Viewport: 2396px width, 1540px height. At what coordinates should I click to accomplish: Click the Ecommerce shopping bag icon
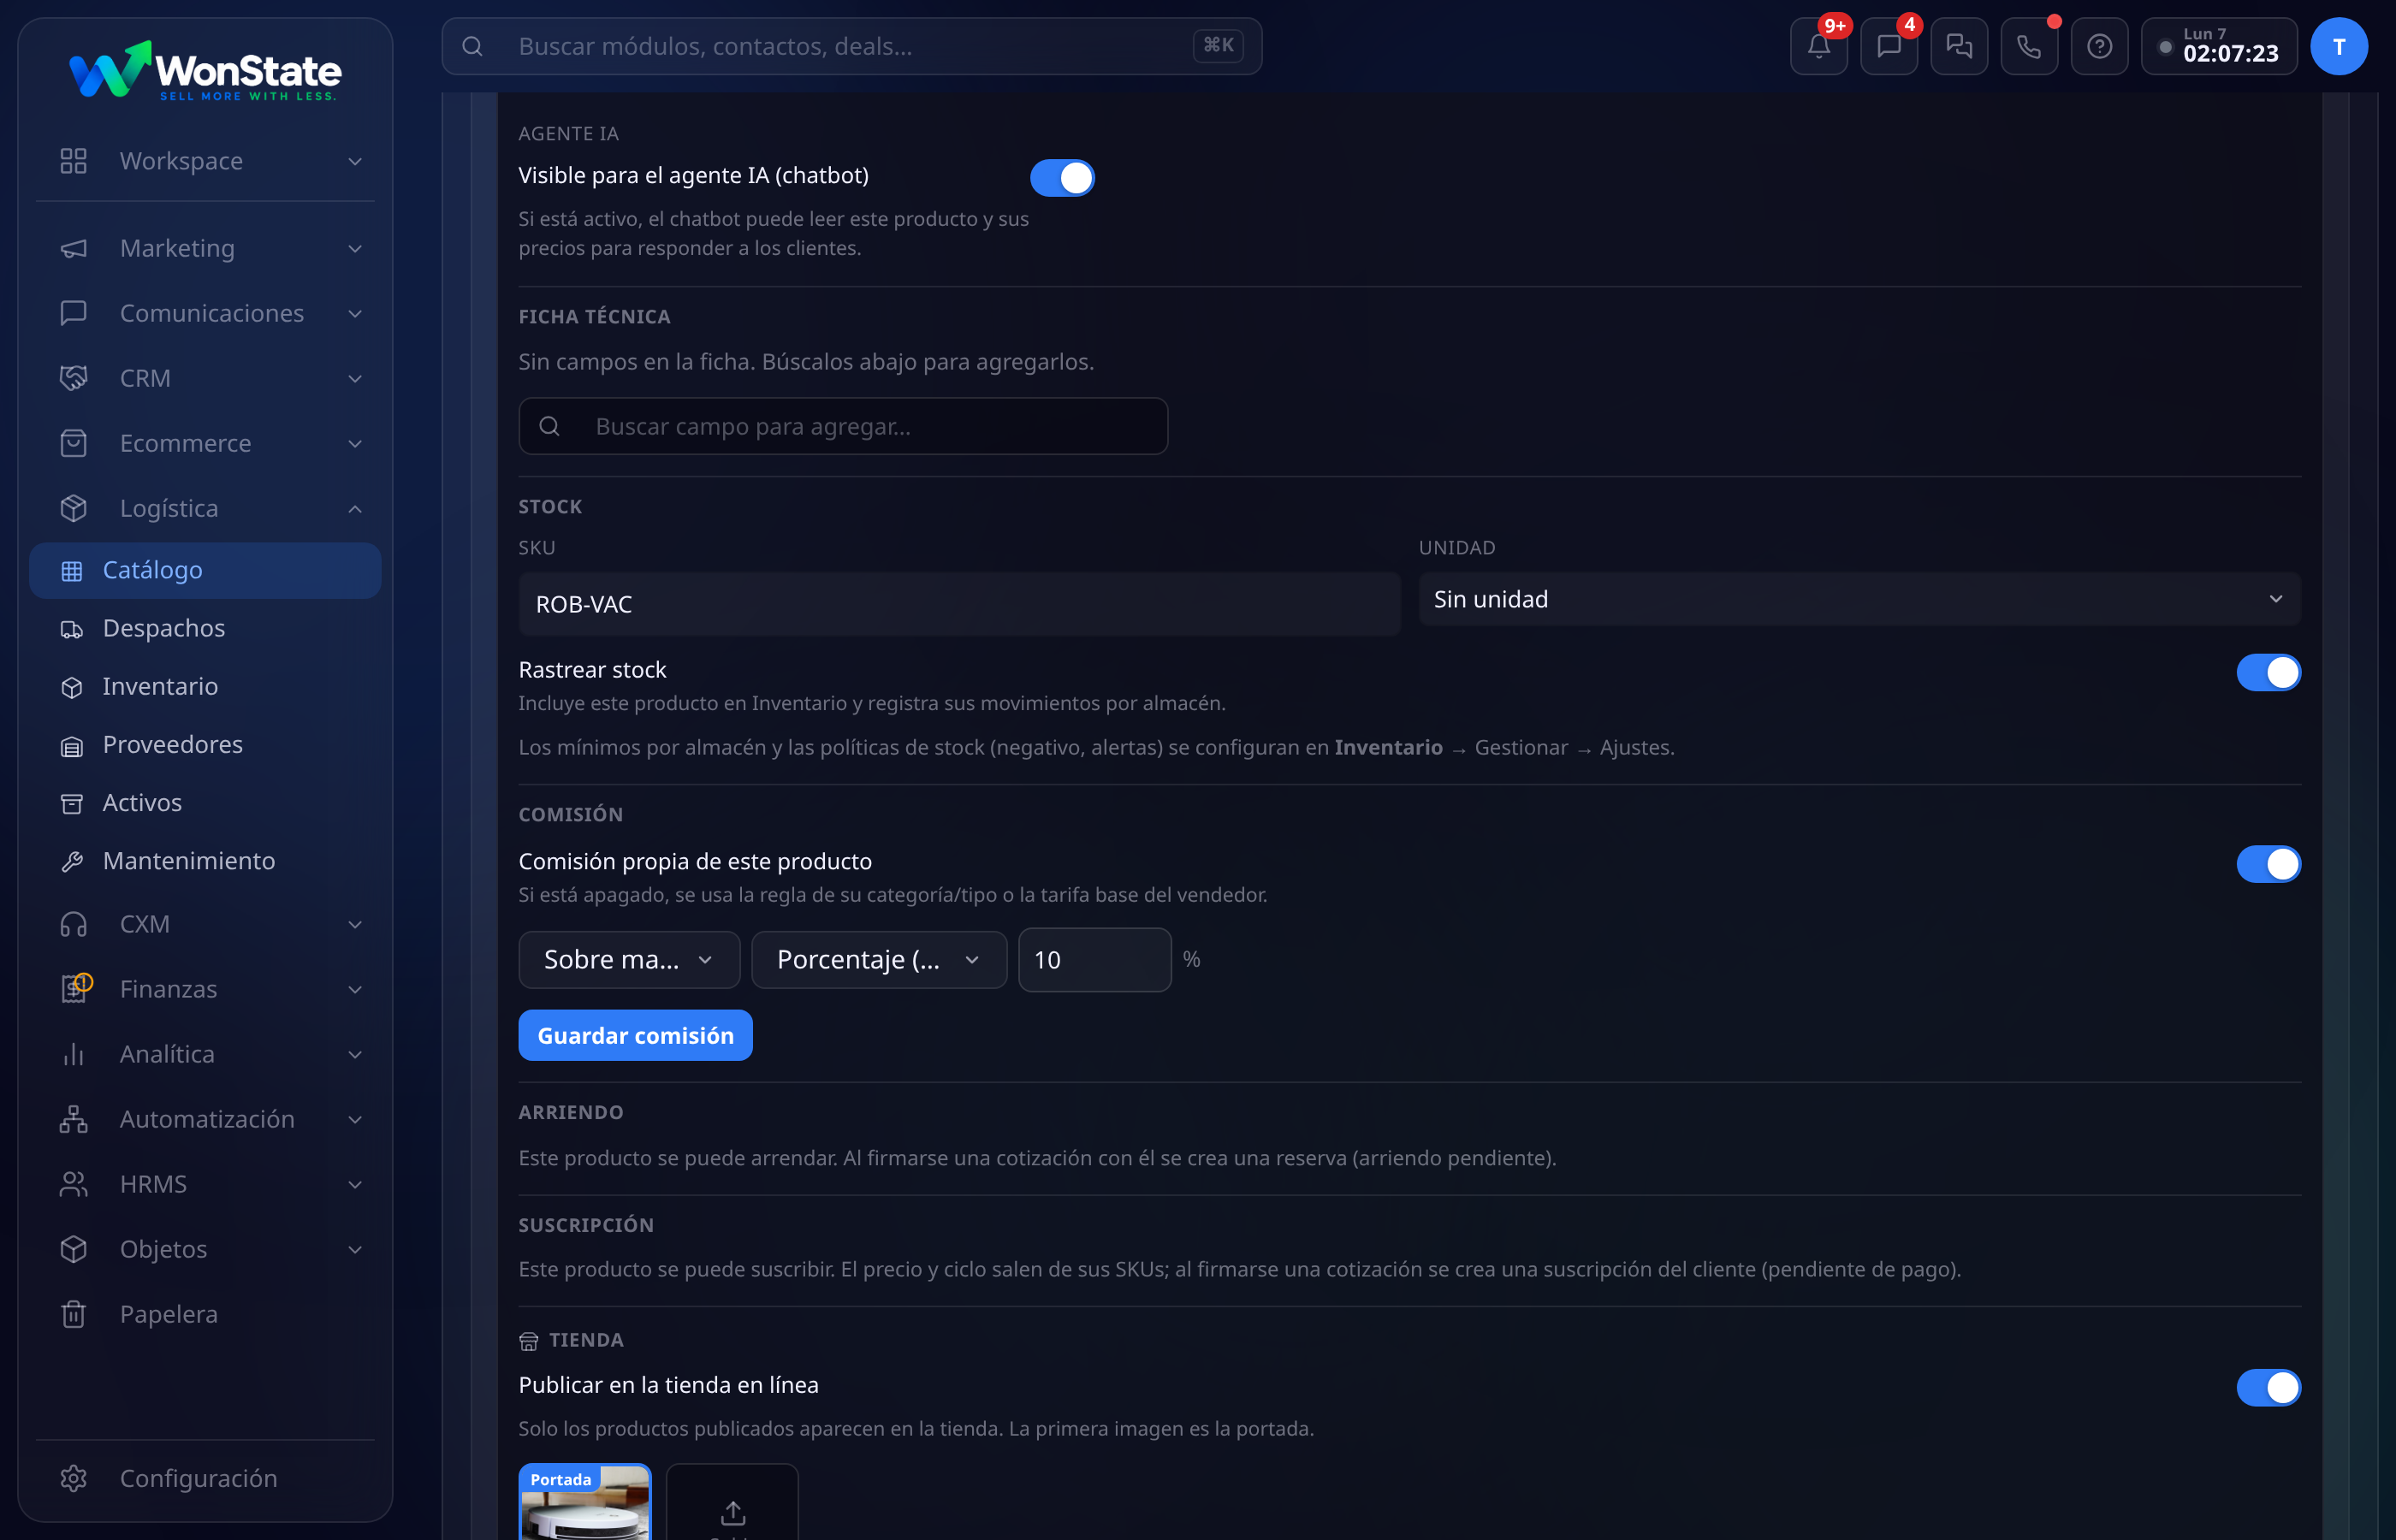pyautogui.click(x=73, y=443)
